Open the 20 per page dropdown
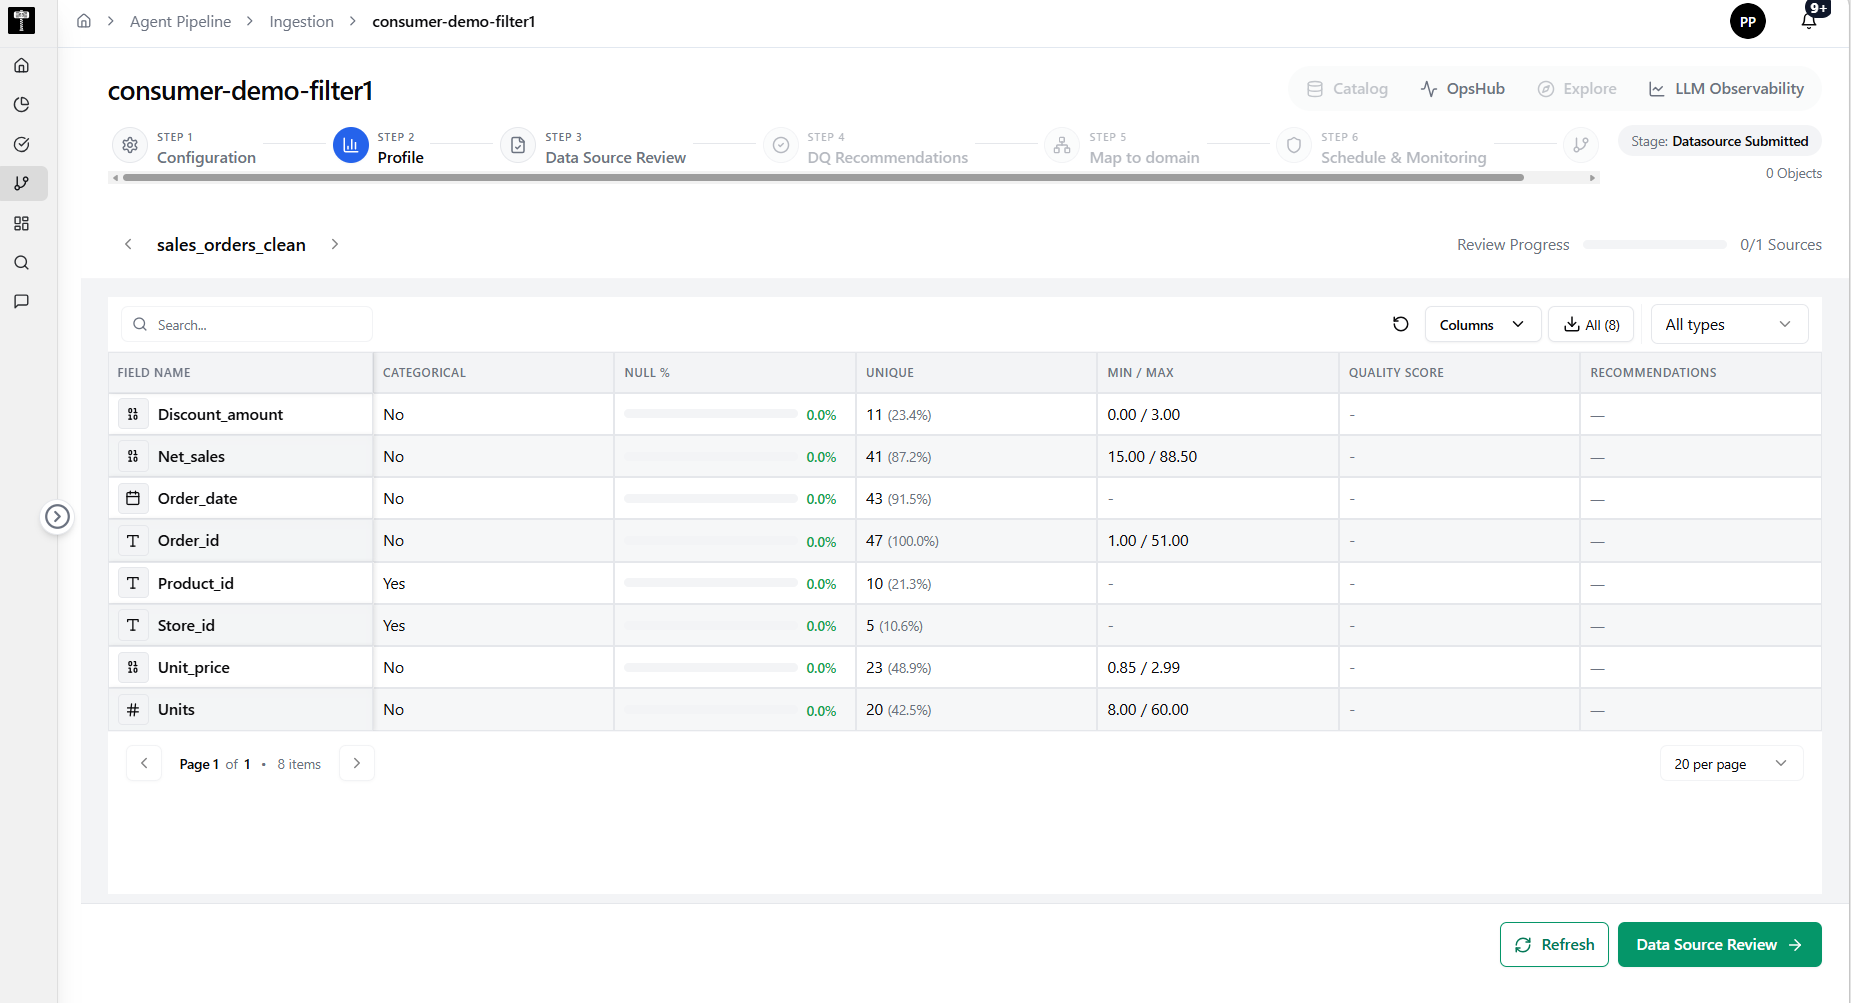The height and width of the screenshot is (1003, 1851). click(x=1731, y=764)
